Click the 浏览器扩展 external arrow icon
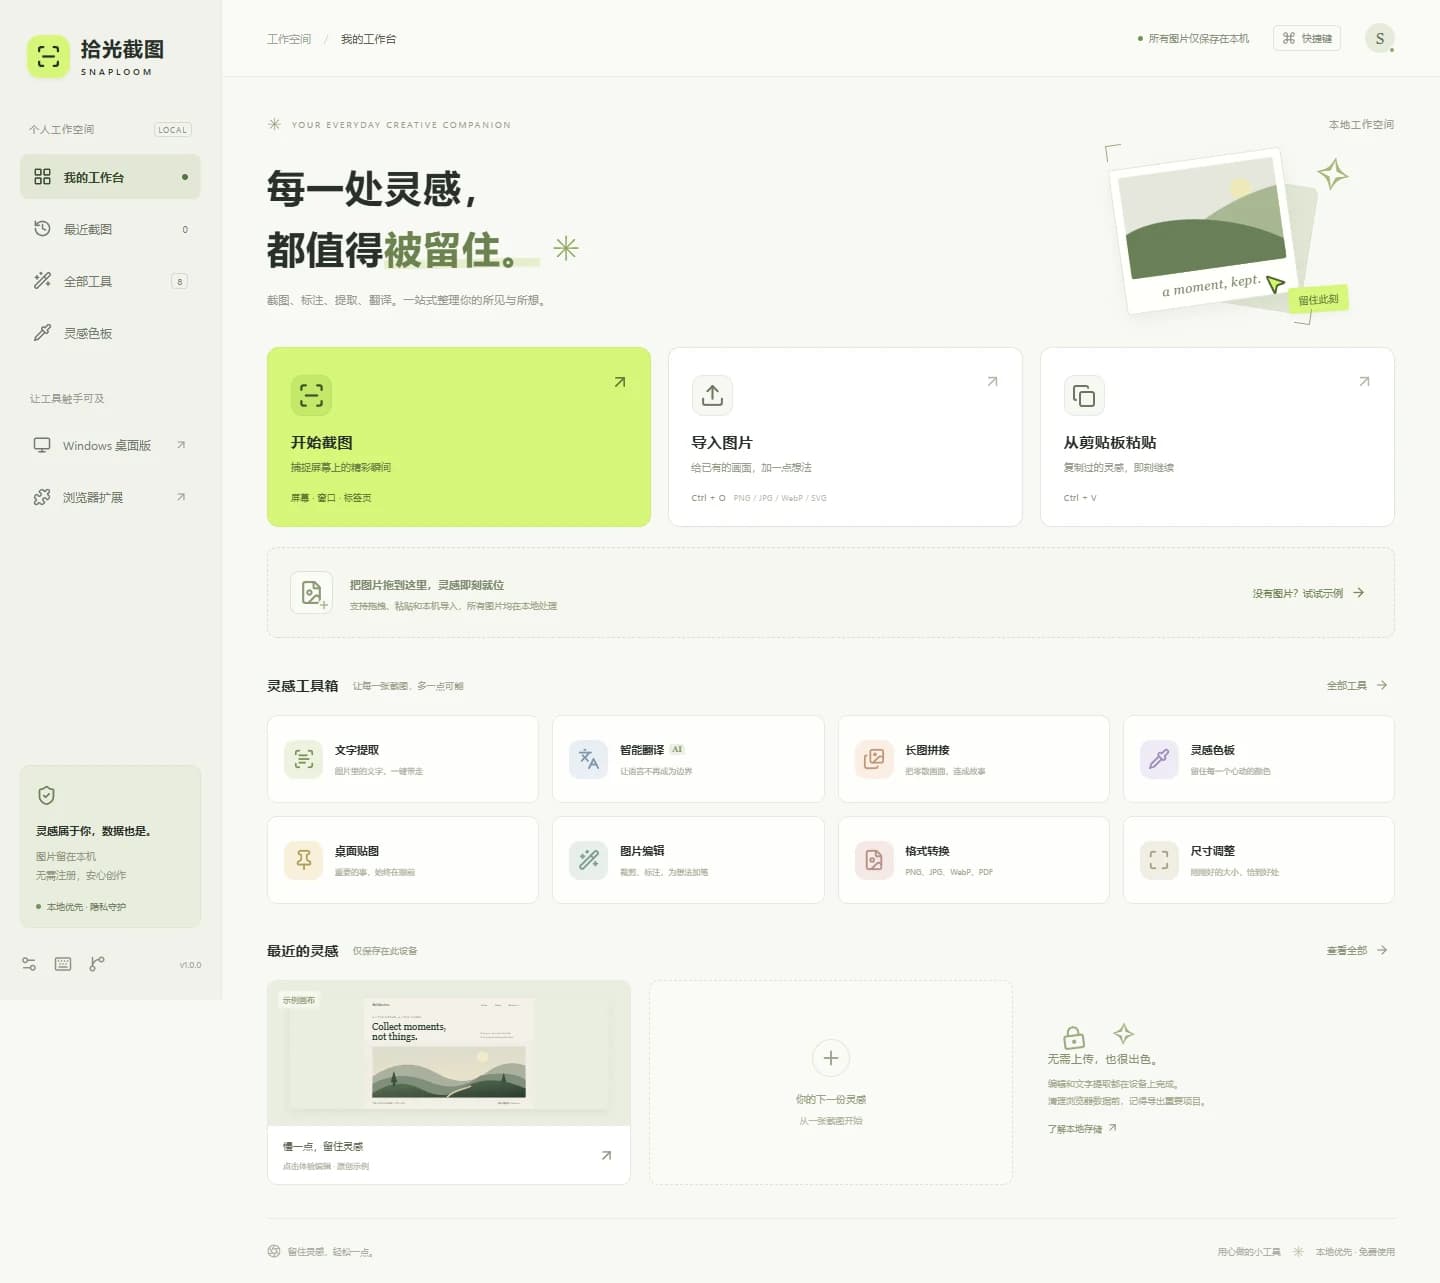1440x1283 pixels. [x=181, y=497]
